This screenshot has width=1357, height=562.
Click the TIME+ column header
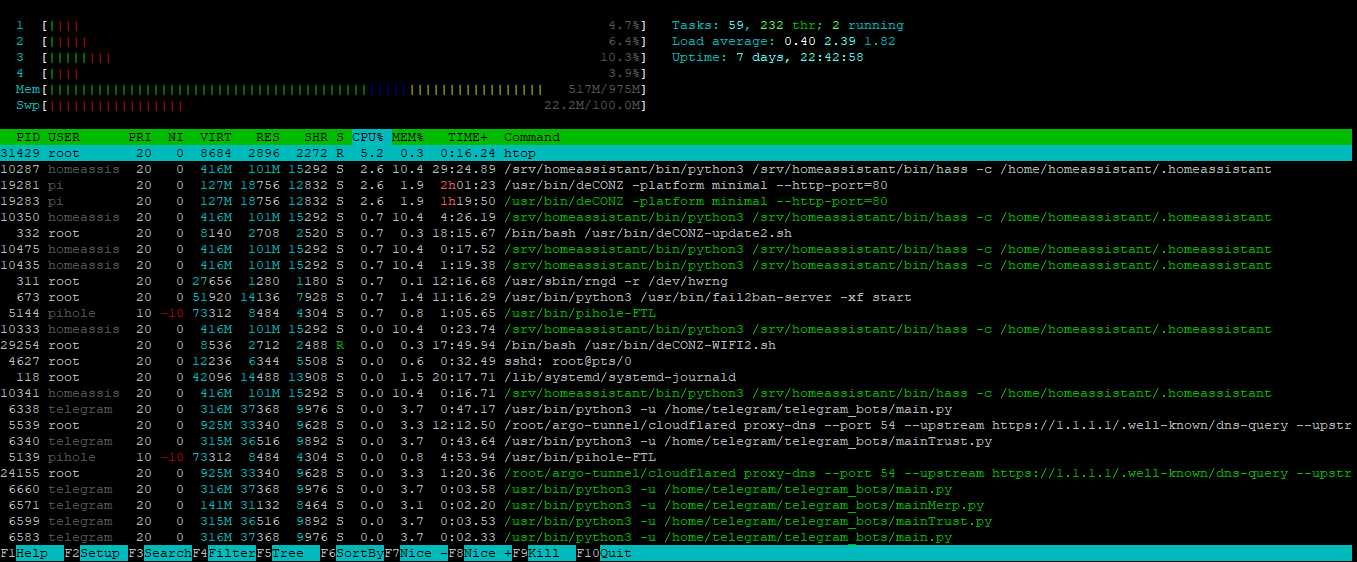469,137
